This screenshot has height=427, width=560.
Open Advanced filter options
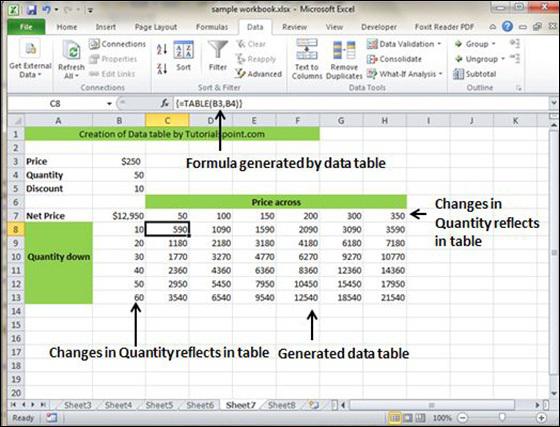click(259, 74)
